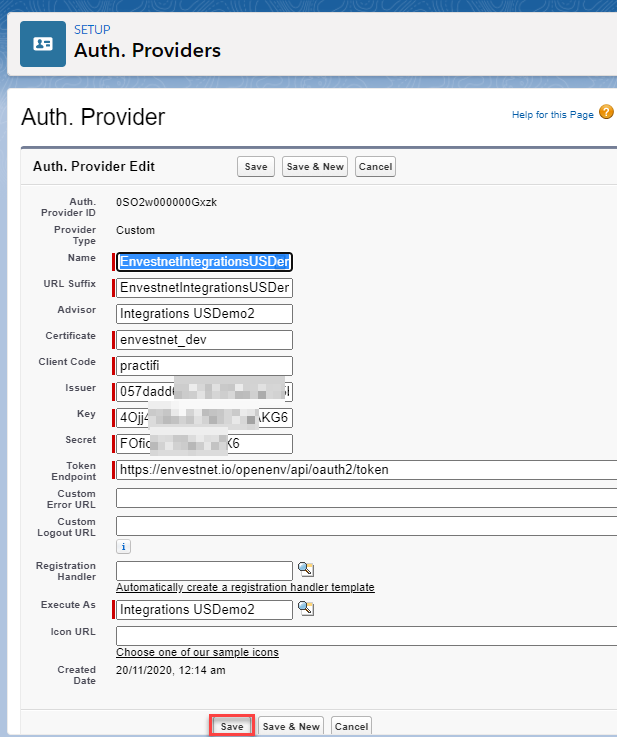
Task: Select the Auth. Provider ID value 0SO2w000000Gxzk
Action: 166,203
